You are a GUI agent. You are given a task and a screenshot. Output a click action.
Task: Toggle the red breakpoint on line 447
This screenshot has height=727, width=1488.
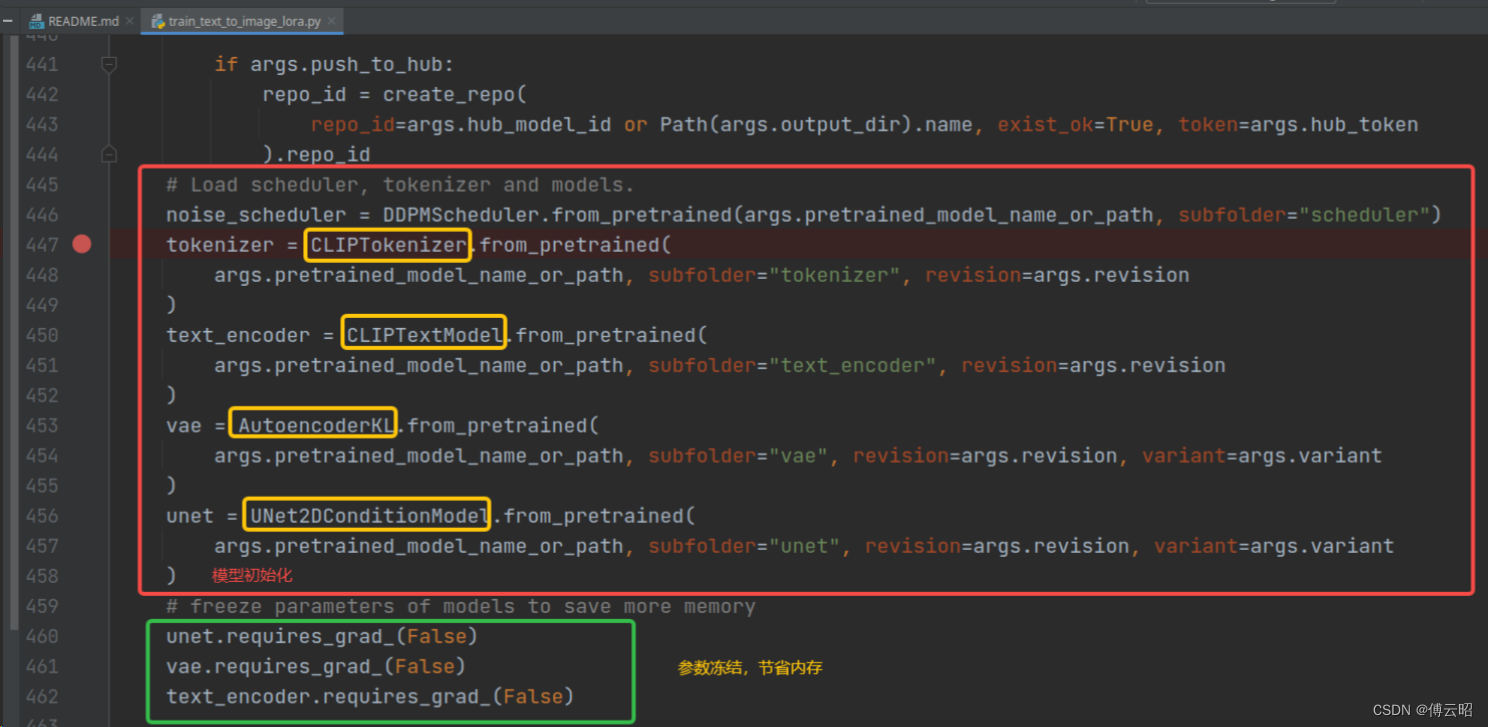point(81,244)
